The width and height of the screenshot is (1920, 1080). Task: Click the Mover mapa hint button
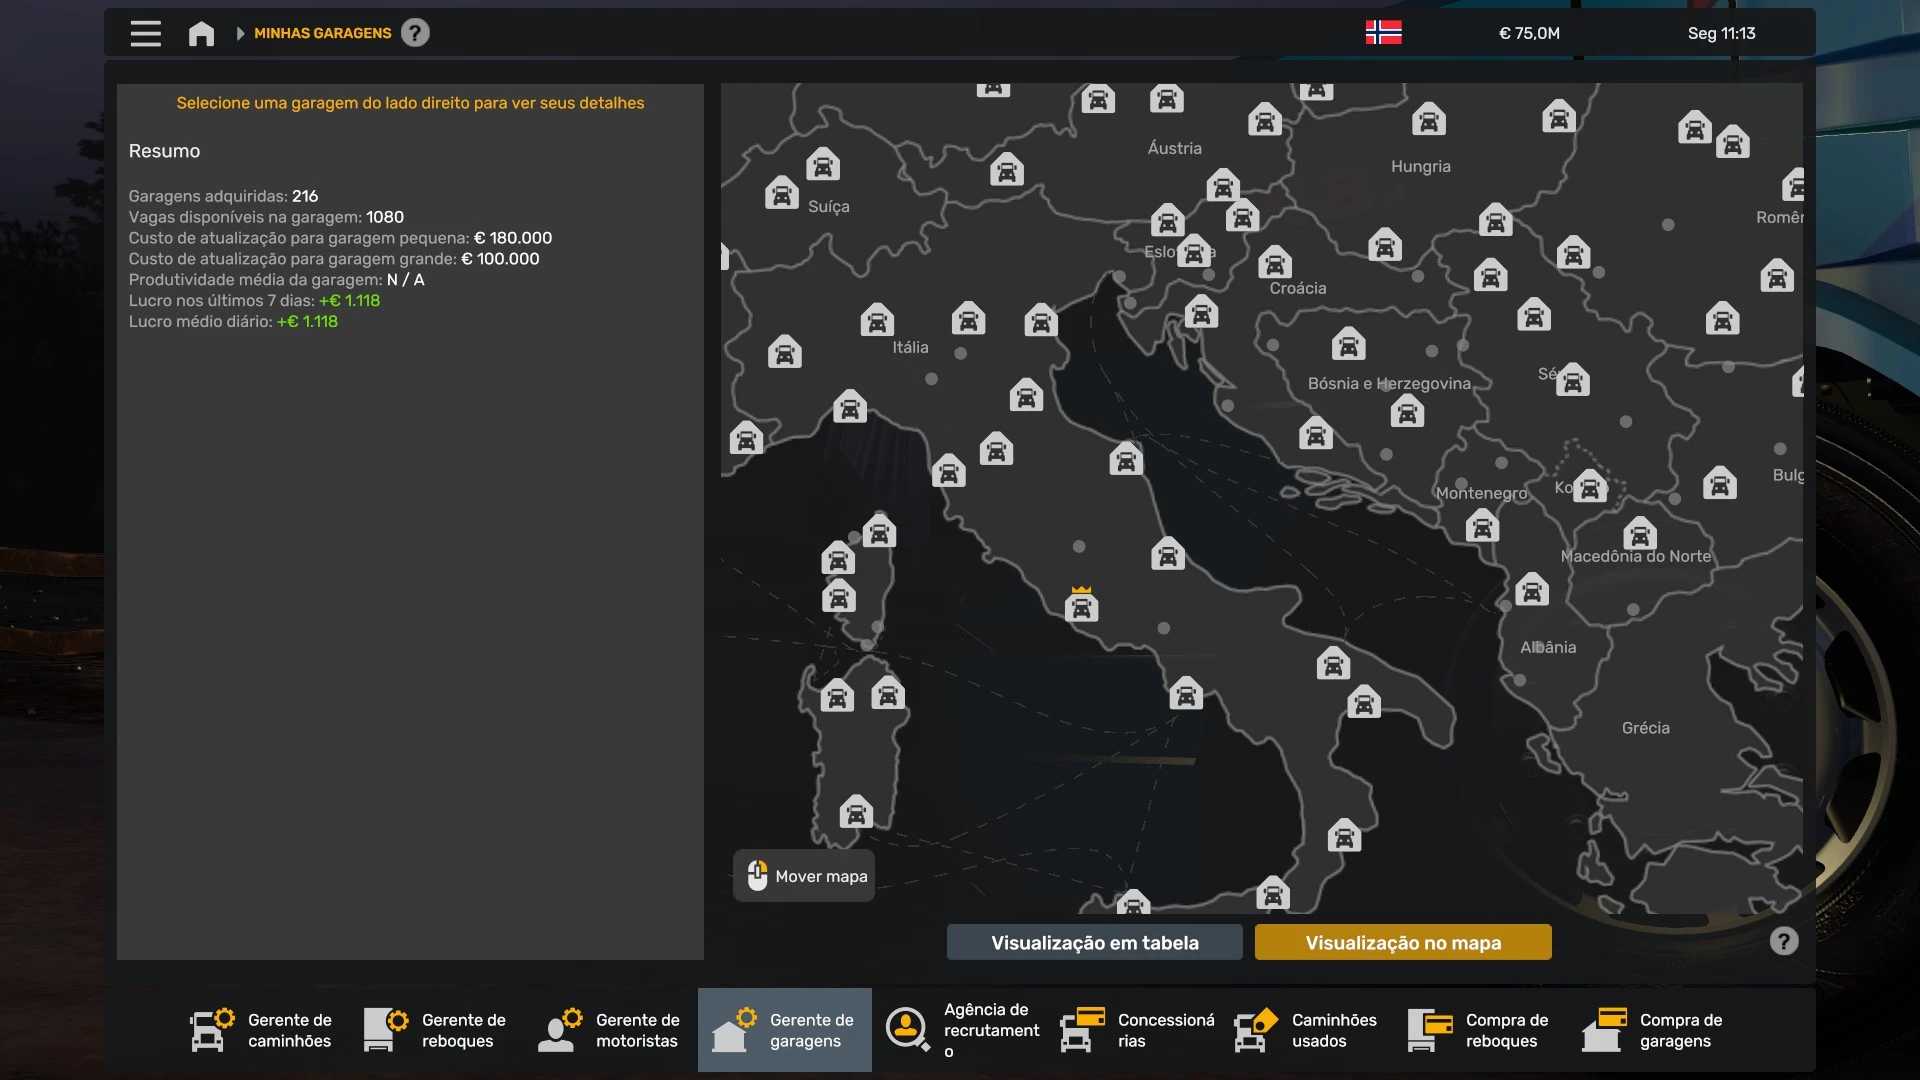(804, 876)
